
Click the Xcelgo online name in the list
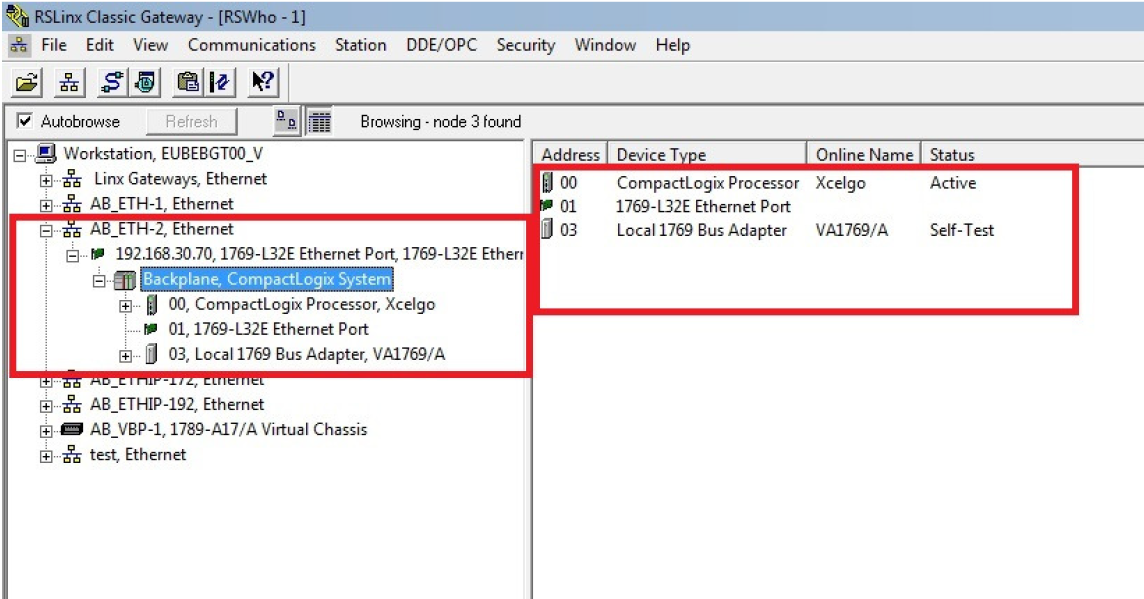click(x=840, y=182)
